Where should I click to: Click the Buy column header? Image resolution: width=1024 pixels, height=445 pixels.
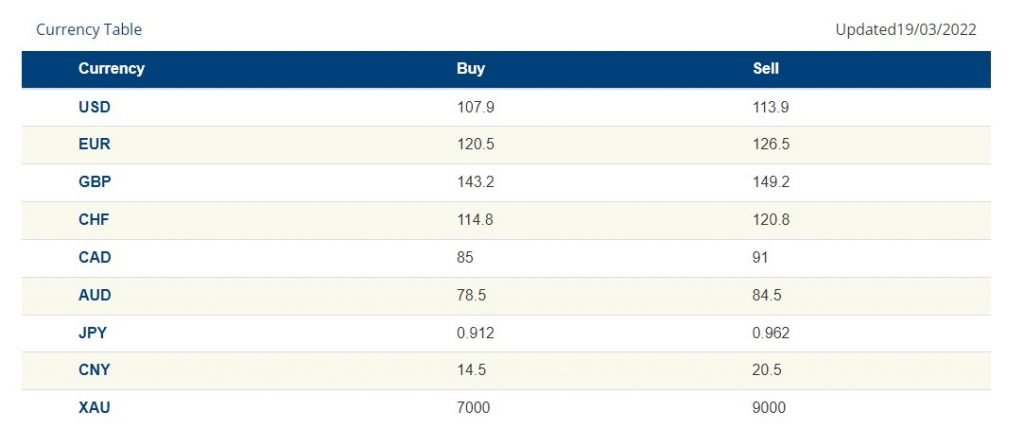pyautogui.click(x=470, y=69)
